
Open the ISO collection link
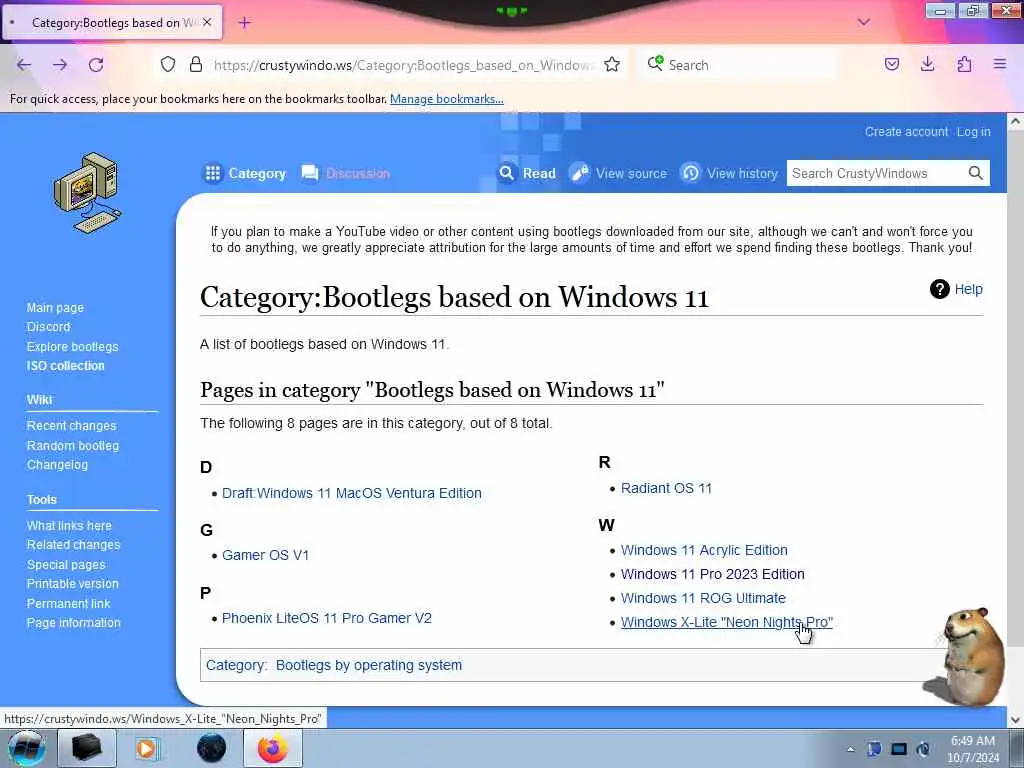click(65, 366)
